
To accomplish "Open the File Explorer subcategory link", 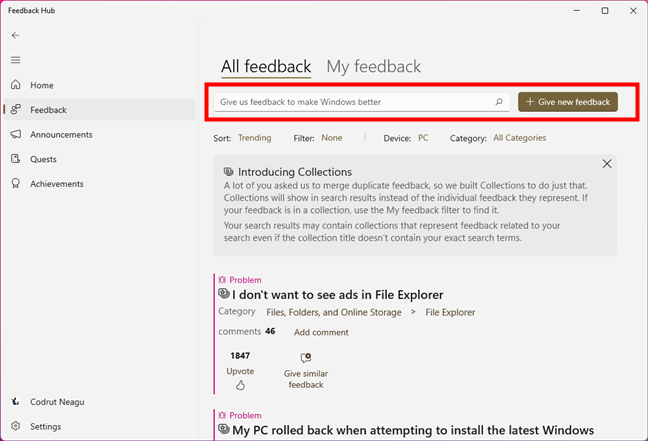I will (450, 312).
